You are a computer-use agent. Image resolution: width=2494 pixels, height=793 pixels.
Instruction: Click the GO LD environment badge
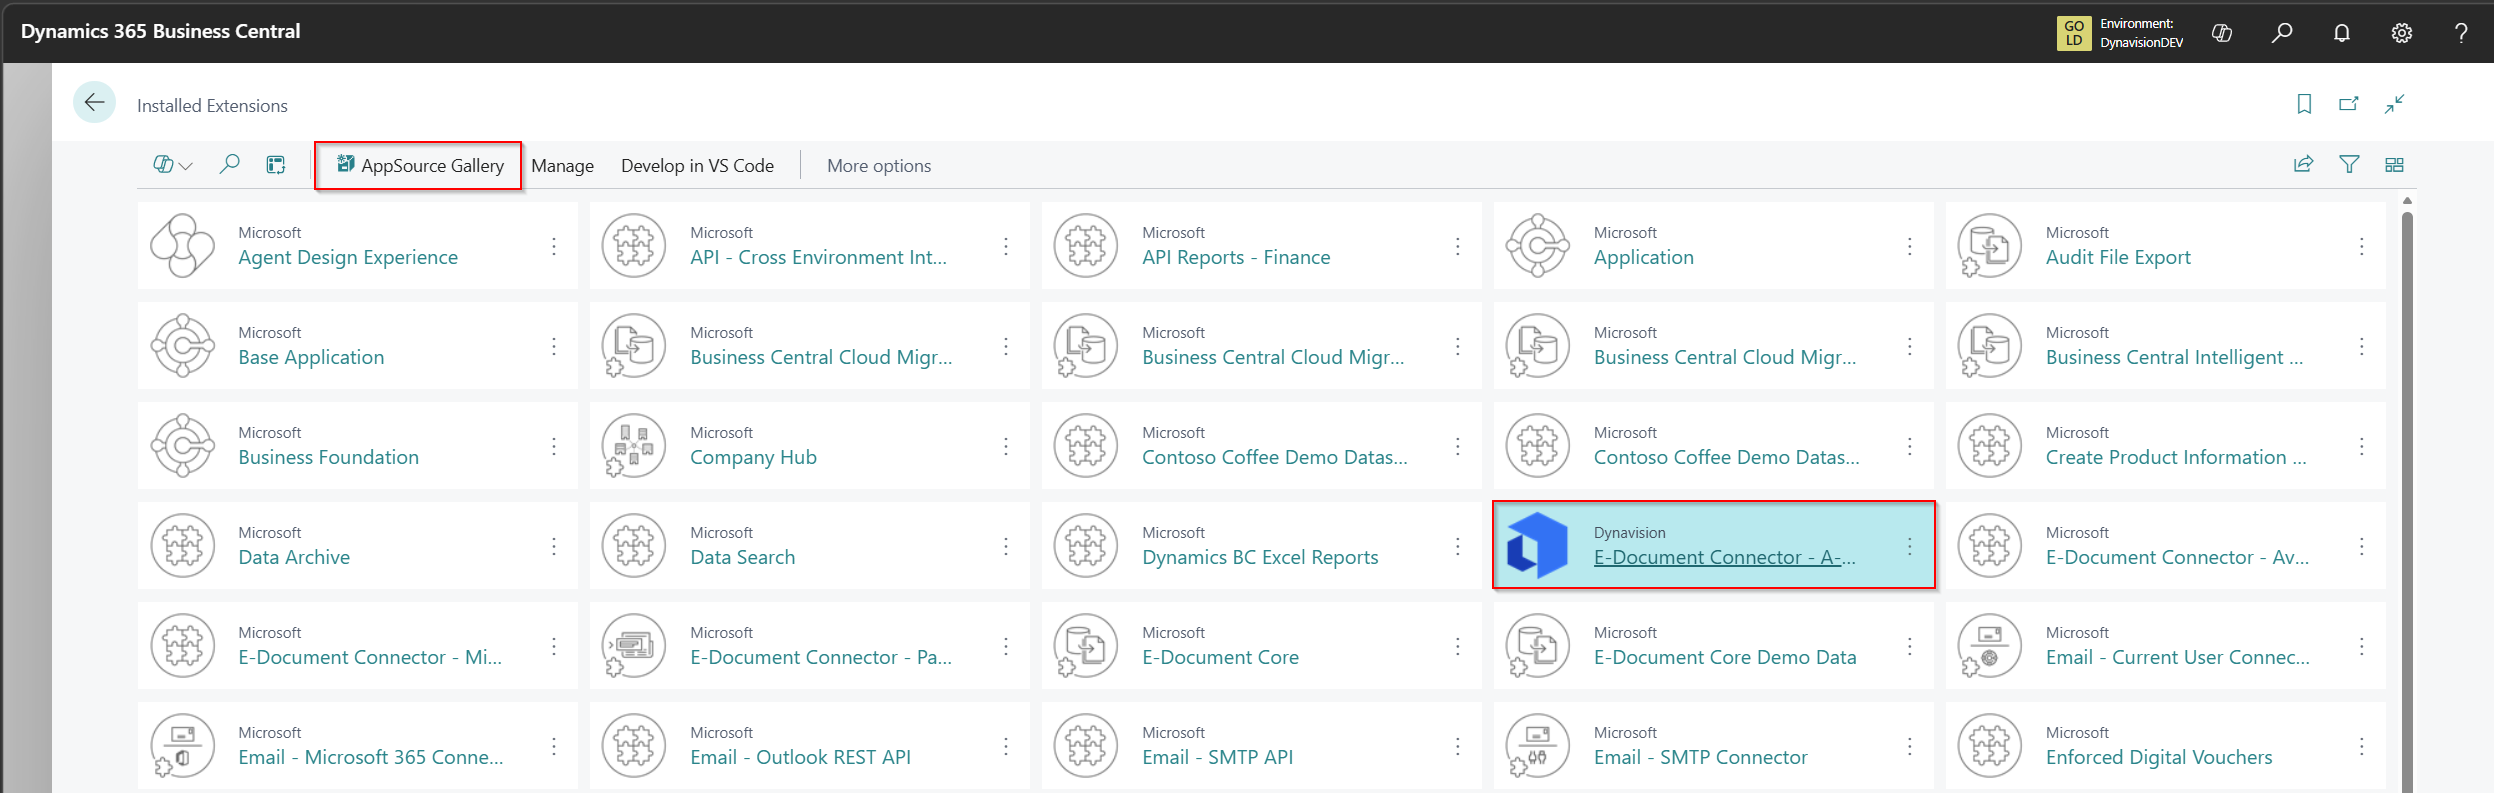tap(2074, 33)
